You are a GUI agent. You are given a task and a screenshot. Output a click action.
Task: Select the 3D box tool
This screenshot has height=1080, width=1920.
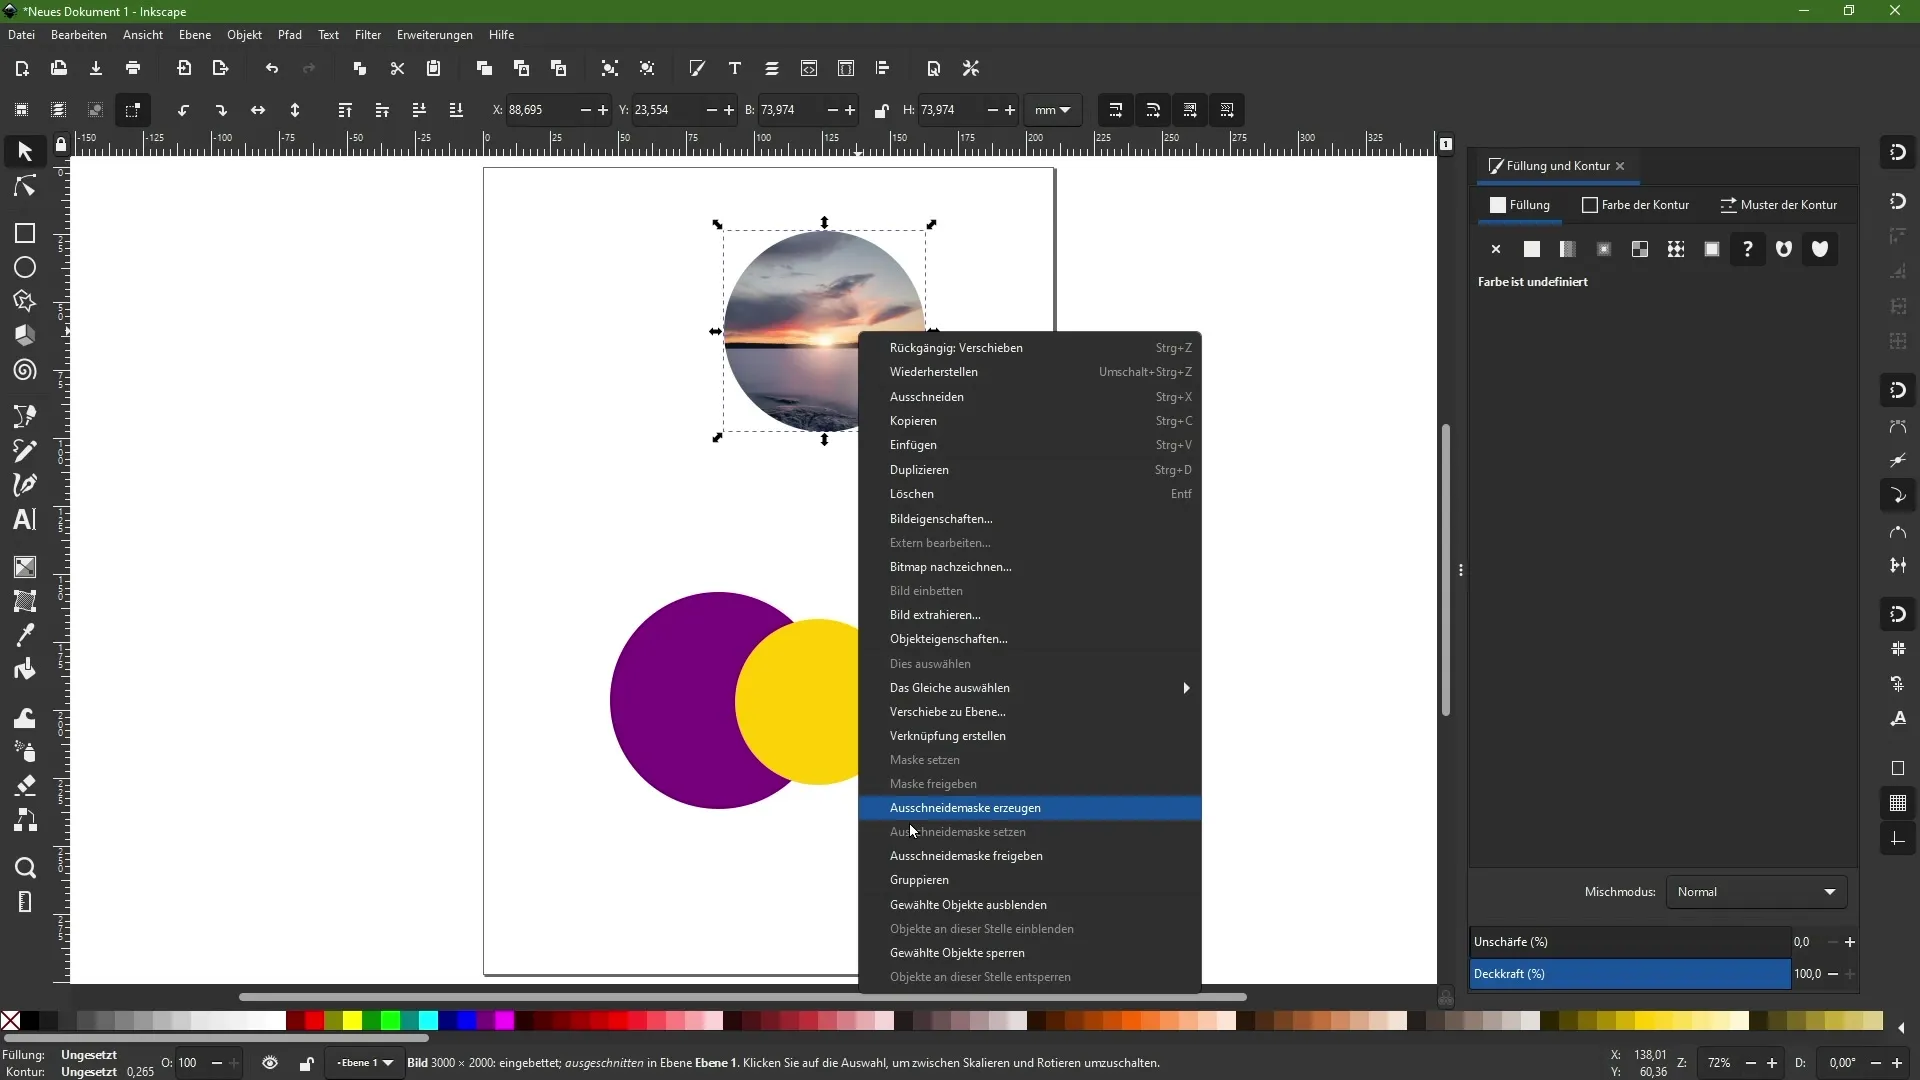(25, 336)
